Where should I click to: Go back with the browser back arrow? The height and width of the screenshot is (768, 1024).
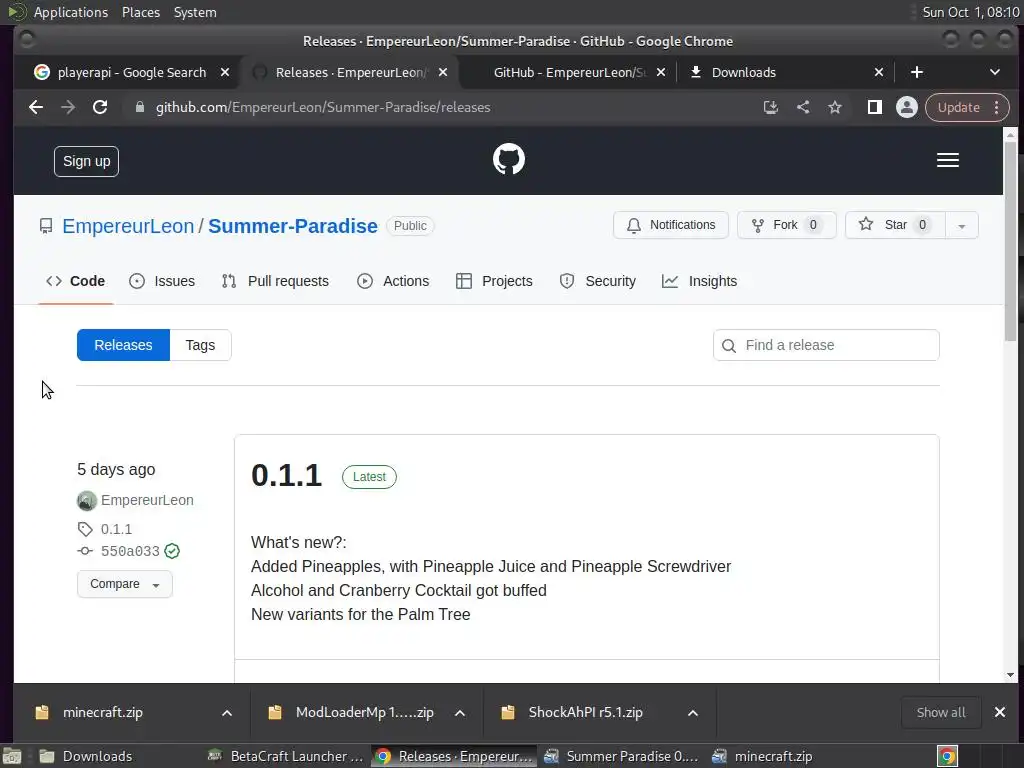[36, 107]
